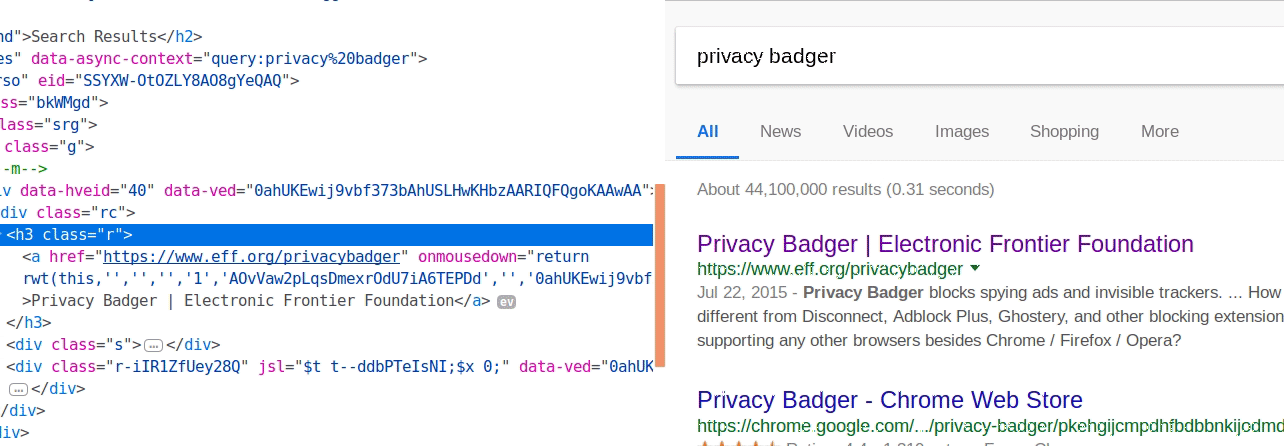Expand the collapsed div class="s" ellipsis
This screenshot has width=1284, height=446.
click(x=153, y=345)
